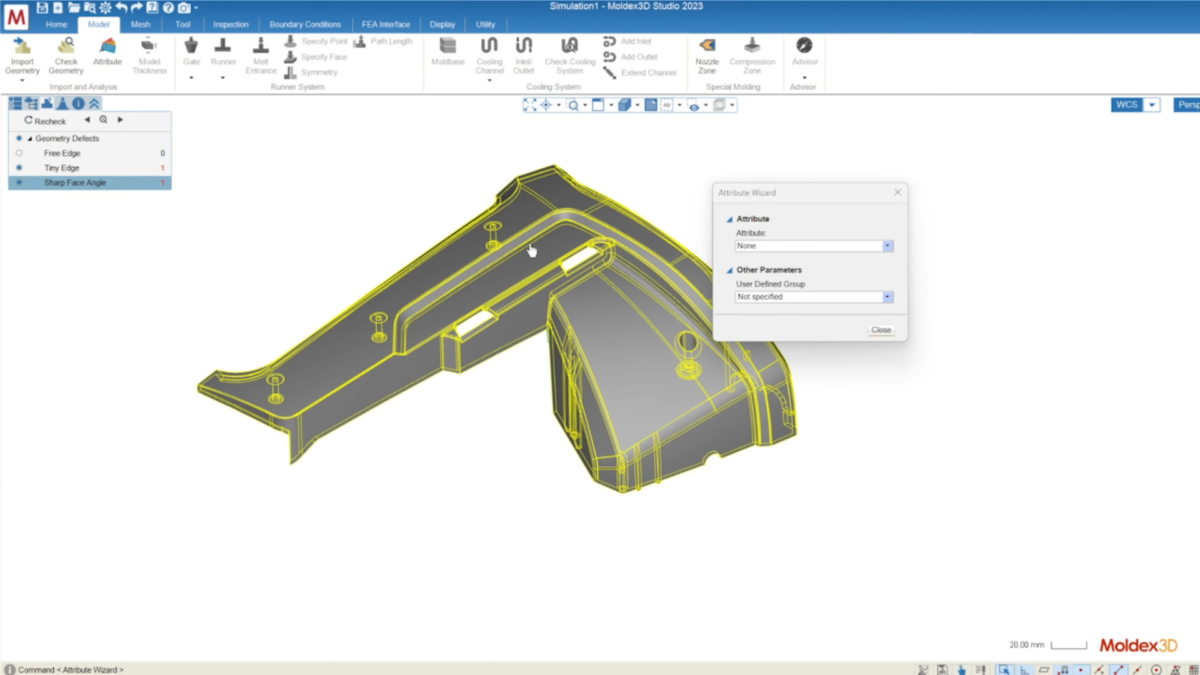This screenshot has width=1200, height=675.
Task: Click the Add Inlet button
Action: click(x=628, y=42)
